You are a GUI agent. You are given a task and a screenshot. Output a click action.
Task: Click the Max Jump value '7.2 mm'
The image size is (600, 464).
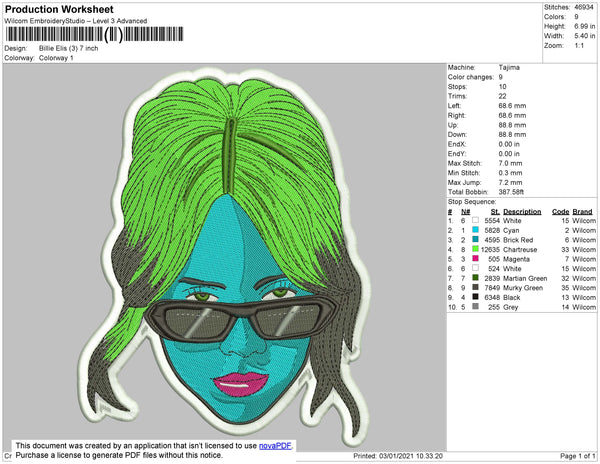510,182
